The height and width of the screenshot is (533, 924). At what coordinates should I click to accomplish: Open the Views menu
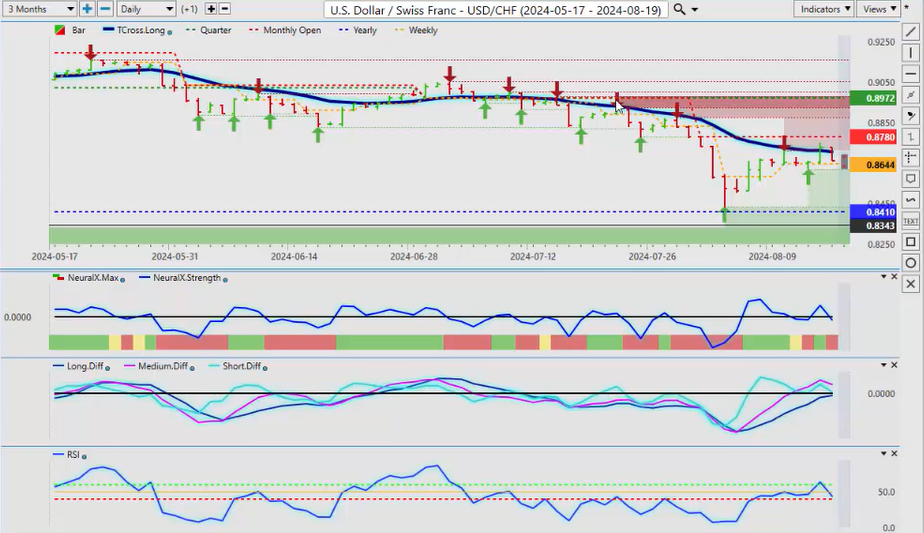(x=878, y=9)
